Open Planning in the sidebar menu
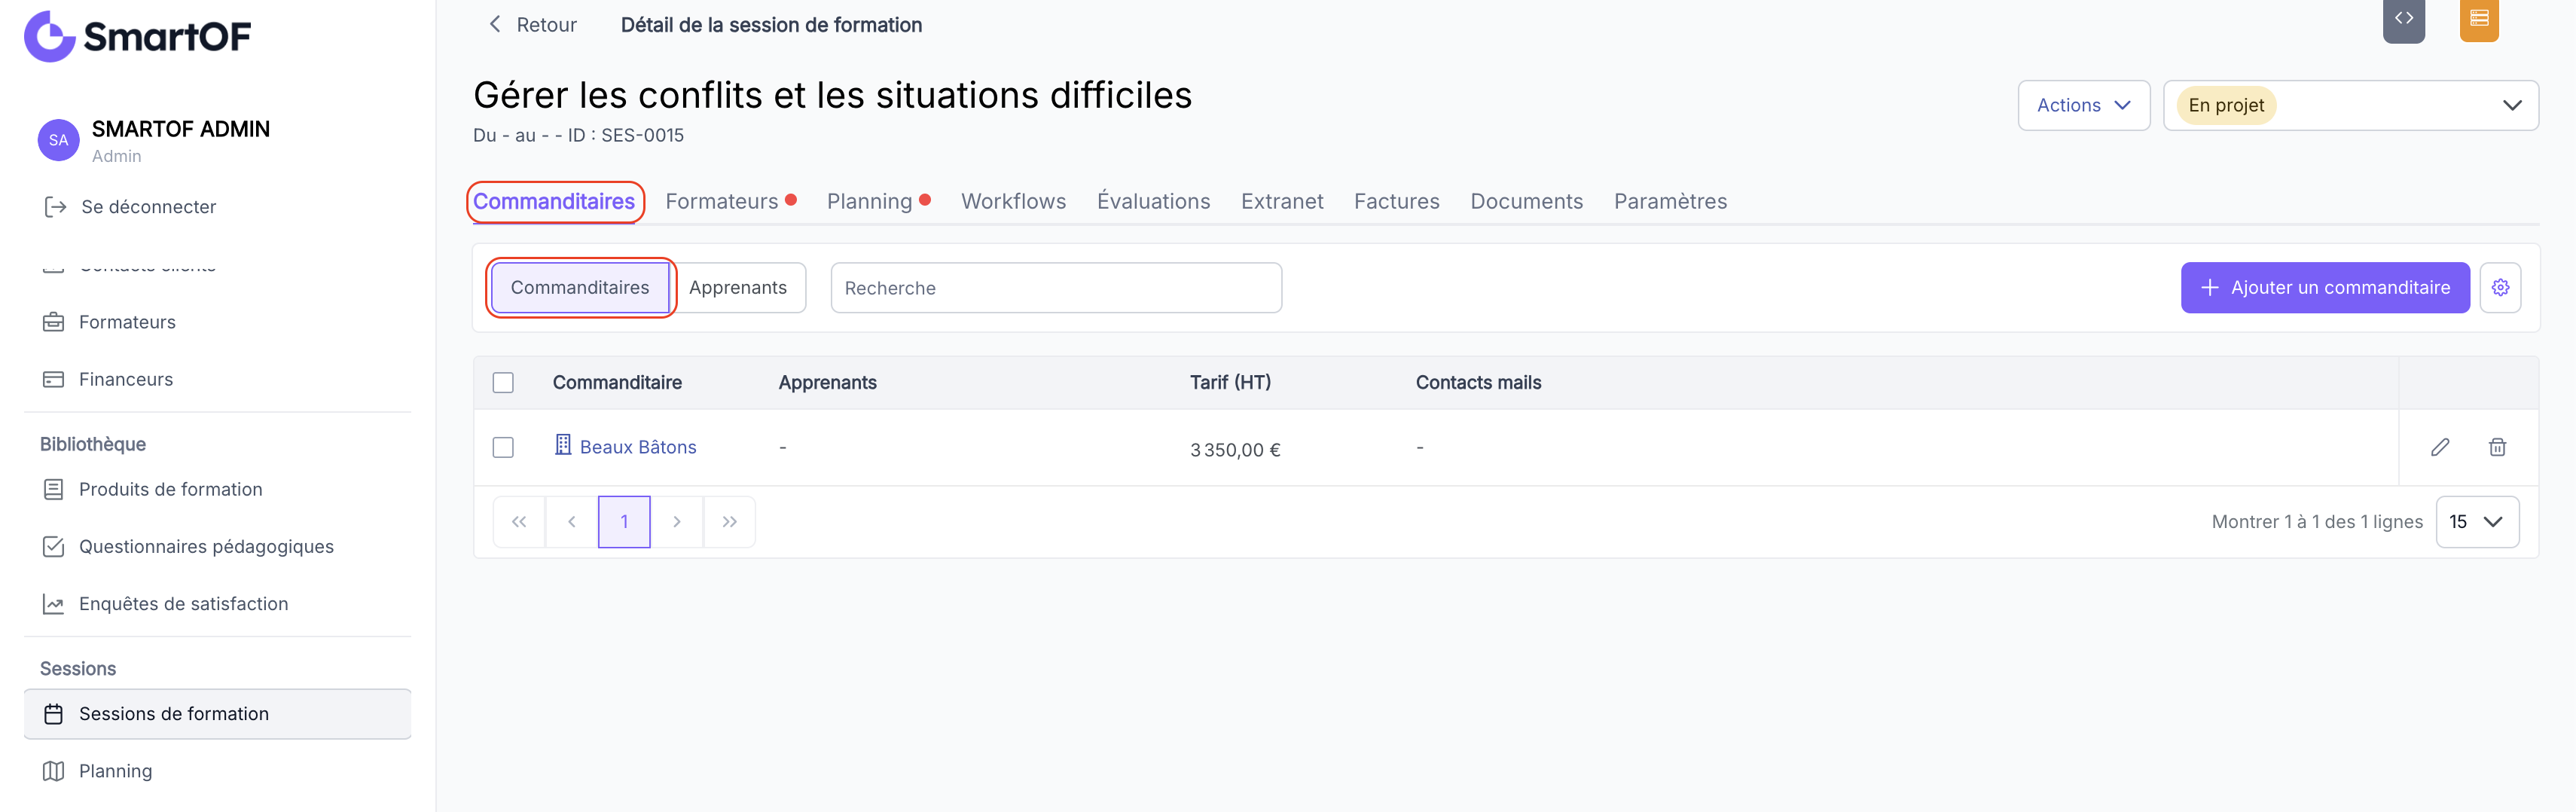 (x=115, y=771)
